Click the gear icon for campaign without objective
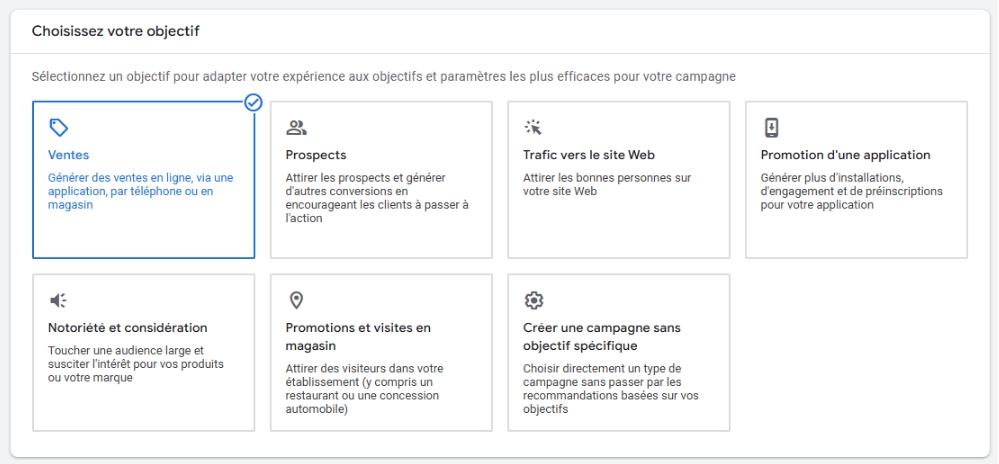Screen dimensions: 999x464 click(534, 300)
